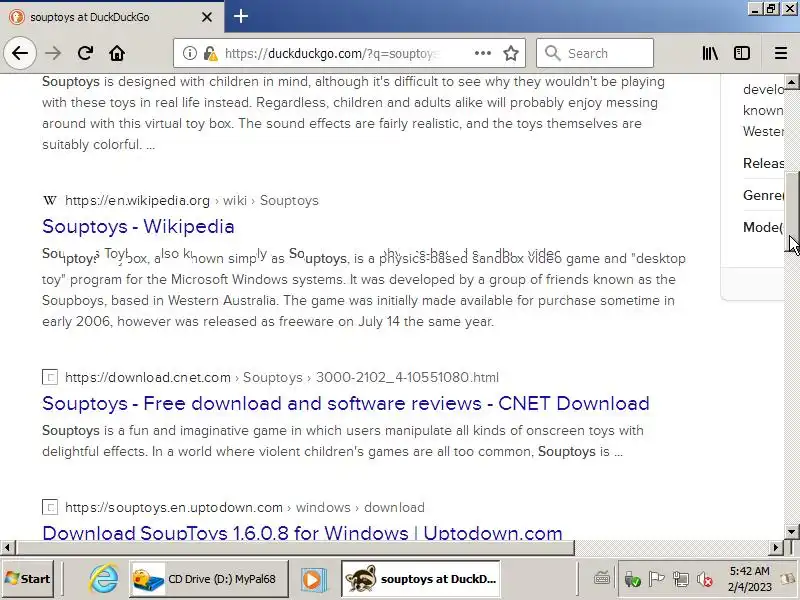
Task: Open the browser home page
Action: pos(117,53)
